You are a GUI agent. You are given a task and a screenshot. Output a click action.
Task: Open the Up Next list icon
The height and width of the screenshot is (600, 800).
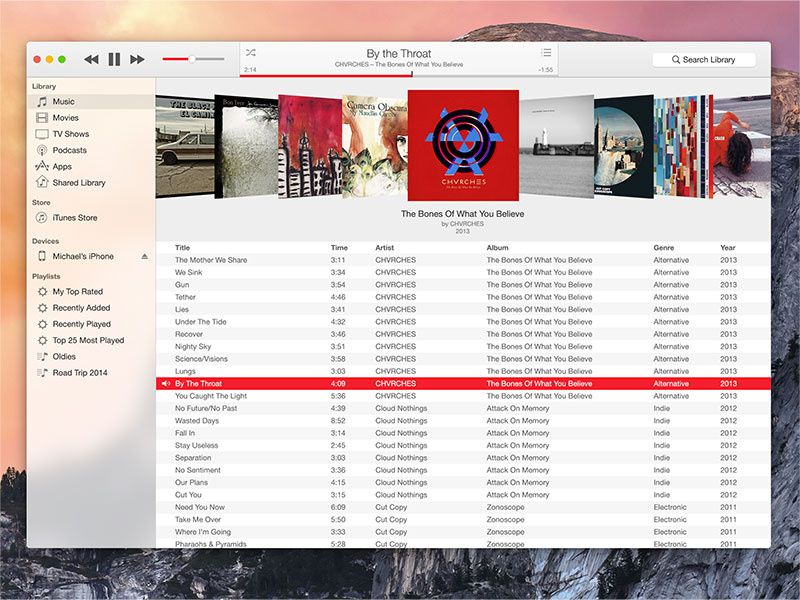tap(546, 53)
